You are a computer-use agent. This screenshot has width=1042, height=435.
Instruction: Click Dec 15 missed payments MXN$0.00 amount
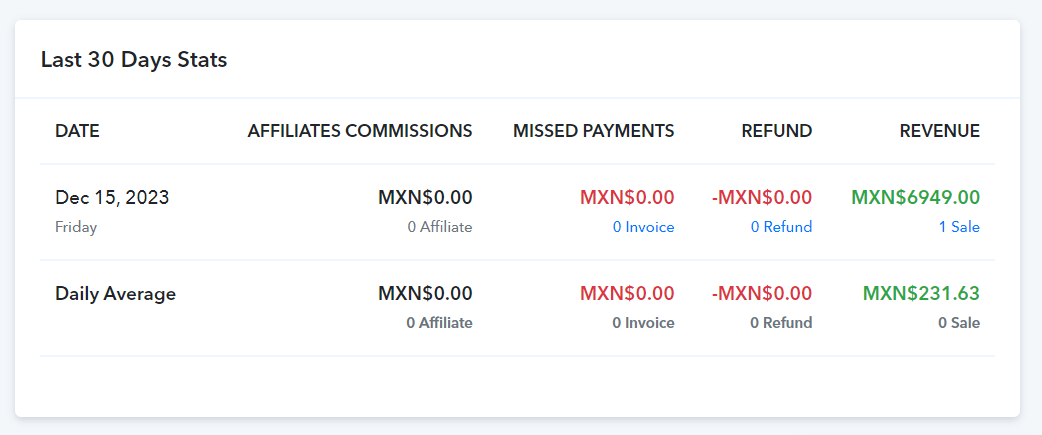[x=627, y=197]
